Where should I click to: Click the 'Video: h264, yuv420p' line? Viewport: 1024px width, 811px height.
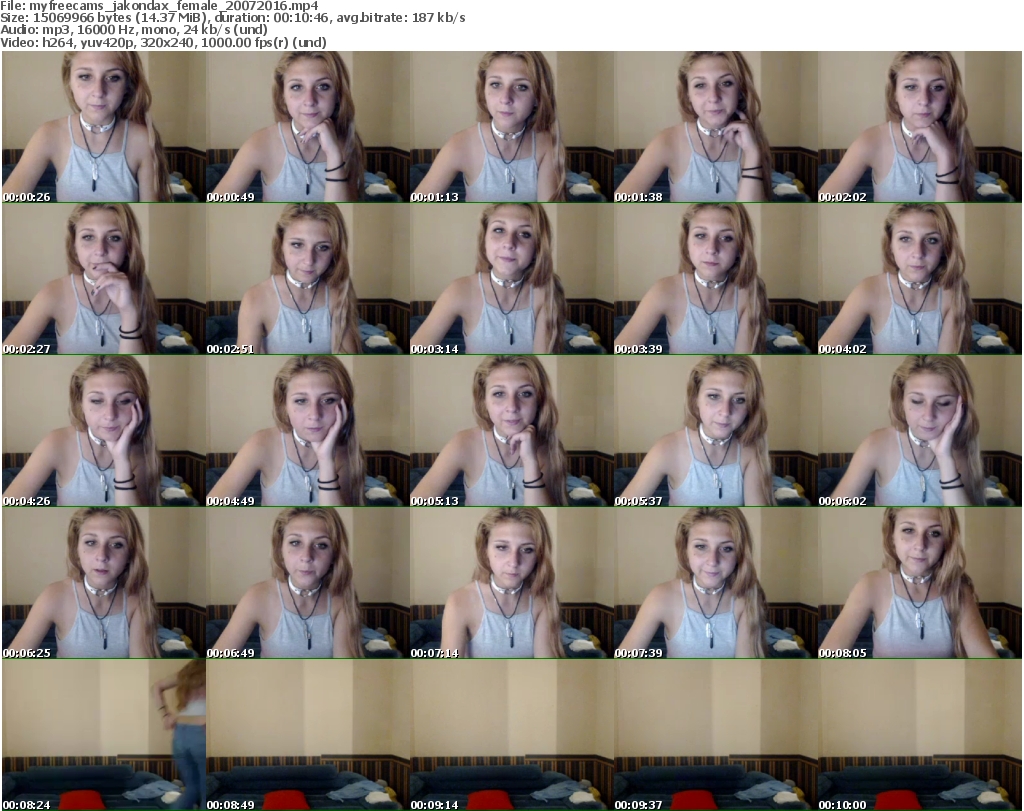(x=163, y=42)
